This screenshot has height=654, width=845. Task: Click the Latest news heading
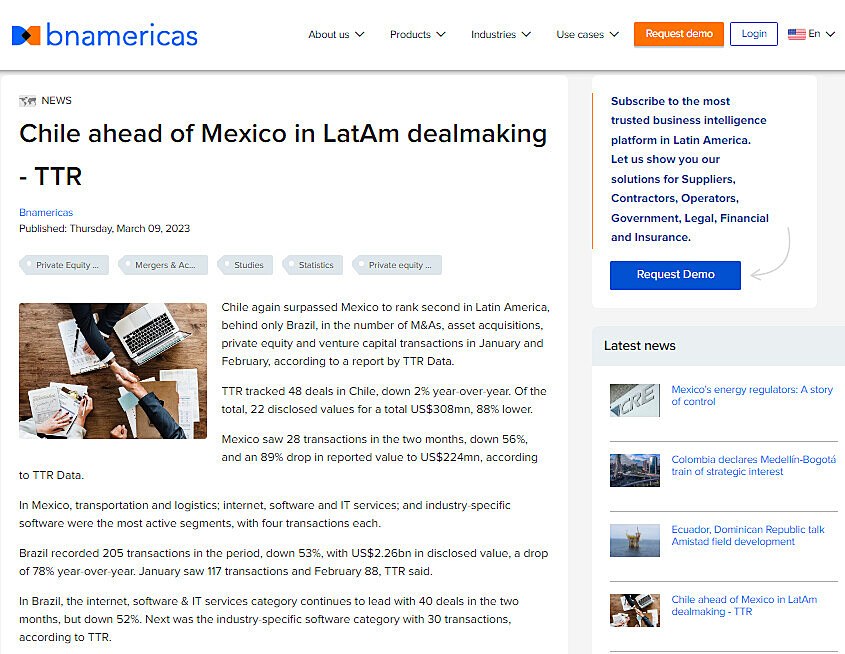pyautogui.click(x=640, y=346)
